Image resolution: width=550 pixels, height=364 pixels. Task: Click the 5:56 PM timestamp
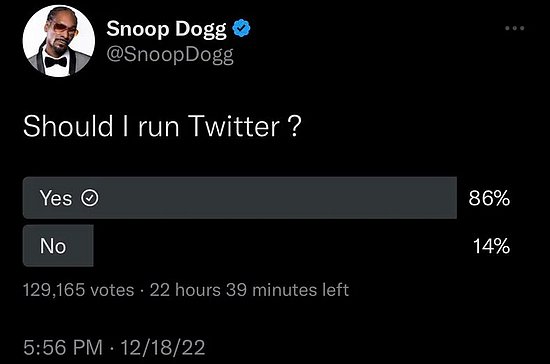coord(63,348)
